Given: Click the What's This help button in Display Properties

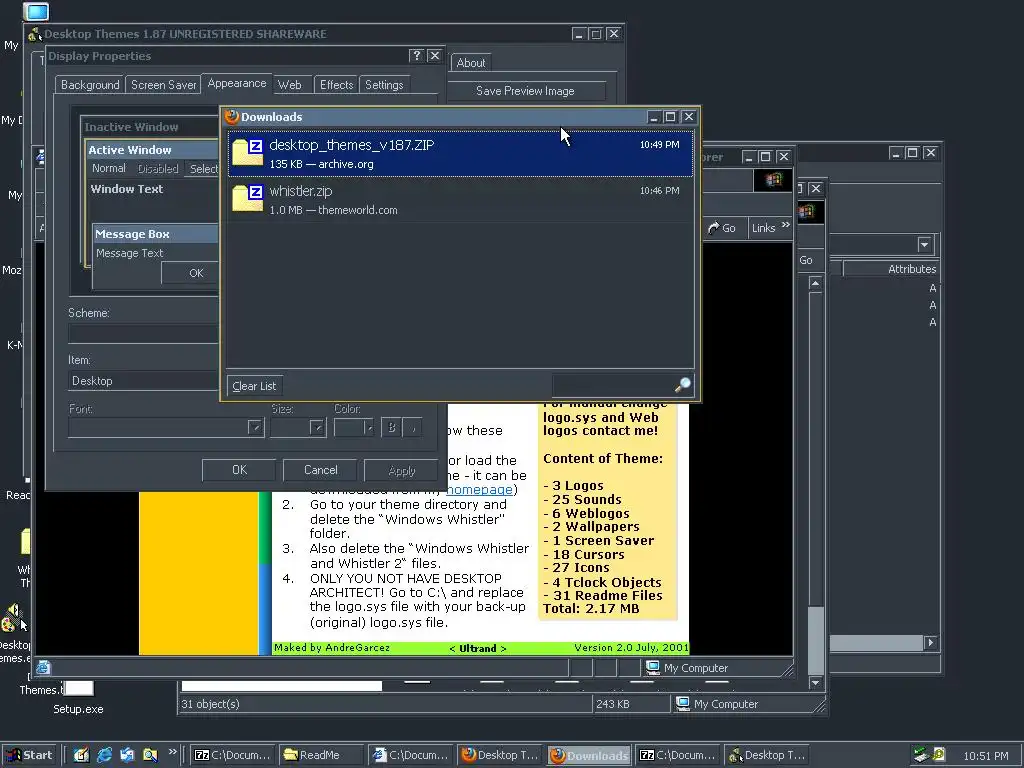Looking at the screenshot, I should 416,56.
